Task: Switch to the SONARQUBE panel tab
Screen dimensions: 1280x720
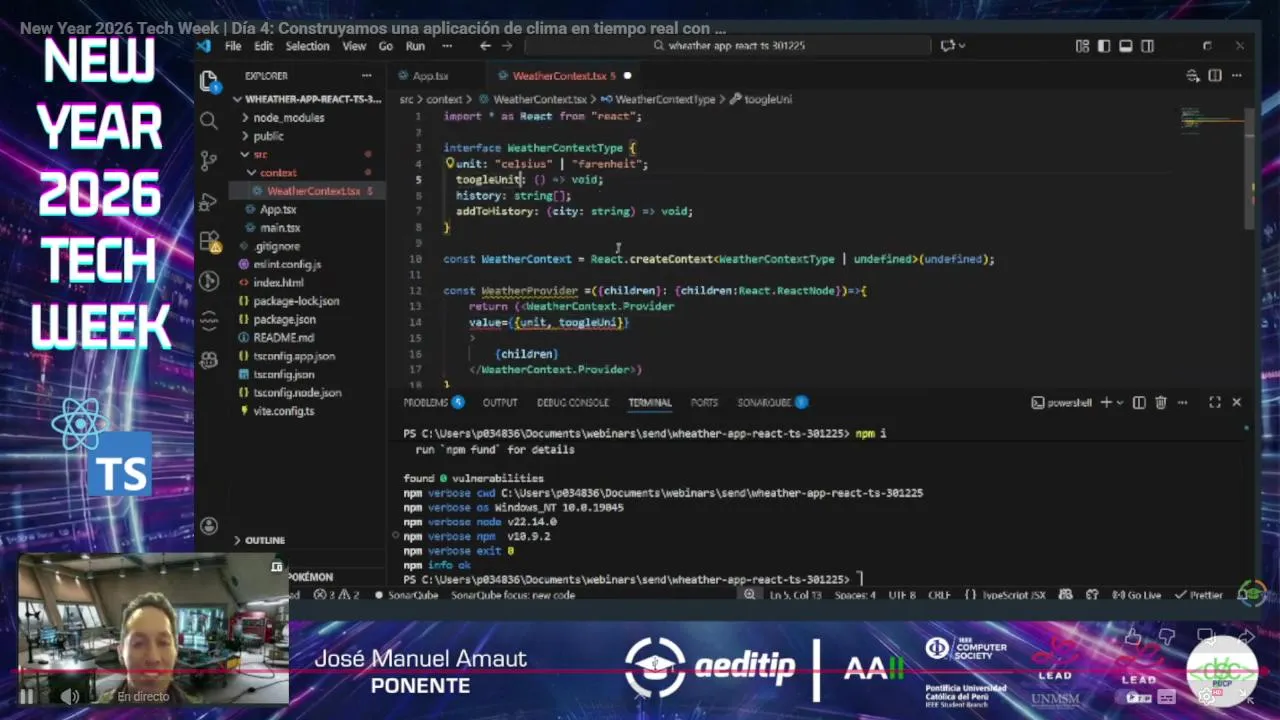Action: pos(772,402)
